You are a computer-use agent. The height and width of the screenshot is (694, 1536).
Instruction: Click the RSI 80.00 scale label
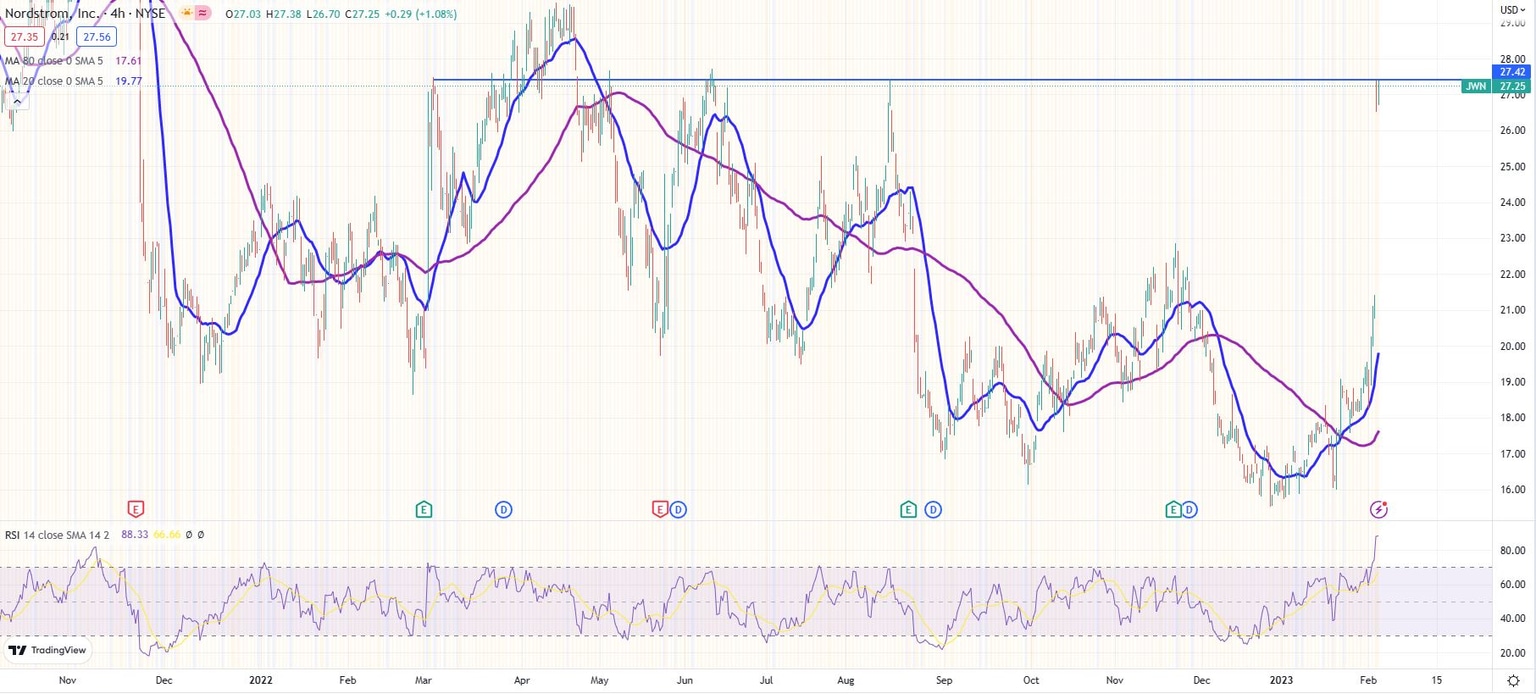tap(1511, 550)
